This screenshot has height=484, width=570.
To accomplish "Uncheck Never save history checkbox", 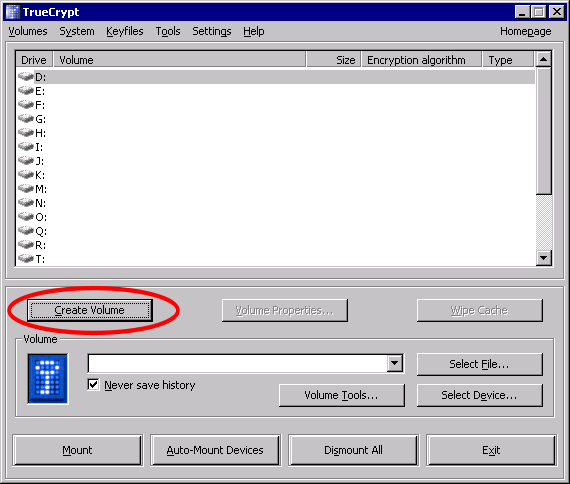I will [93, 384].
